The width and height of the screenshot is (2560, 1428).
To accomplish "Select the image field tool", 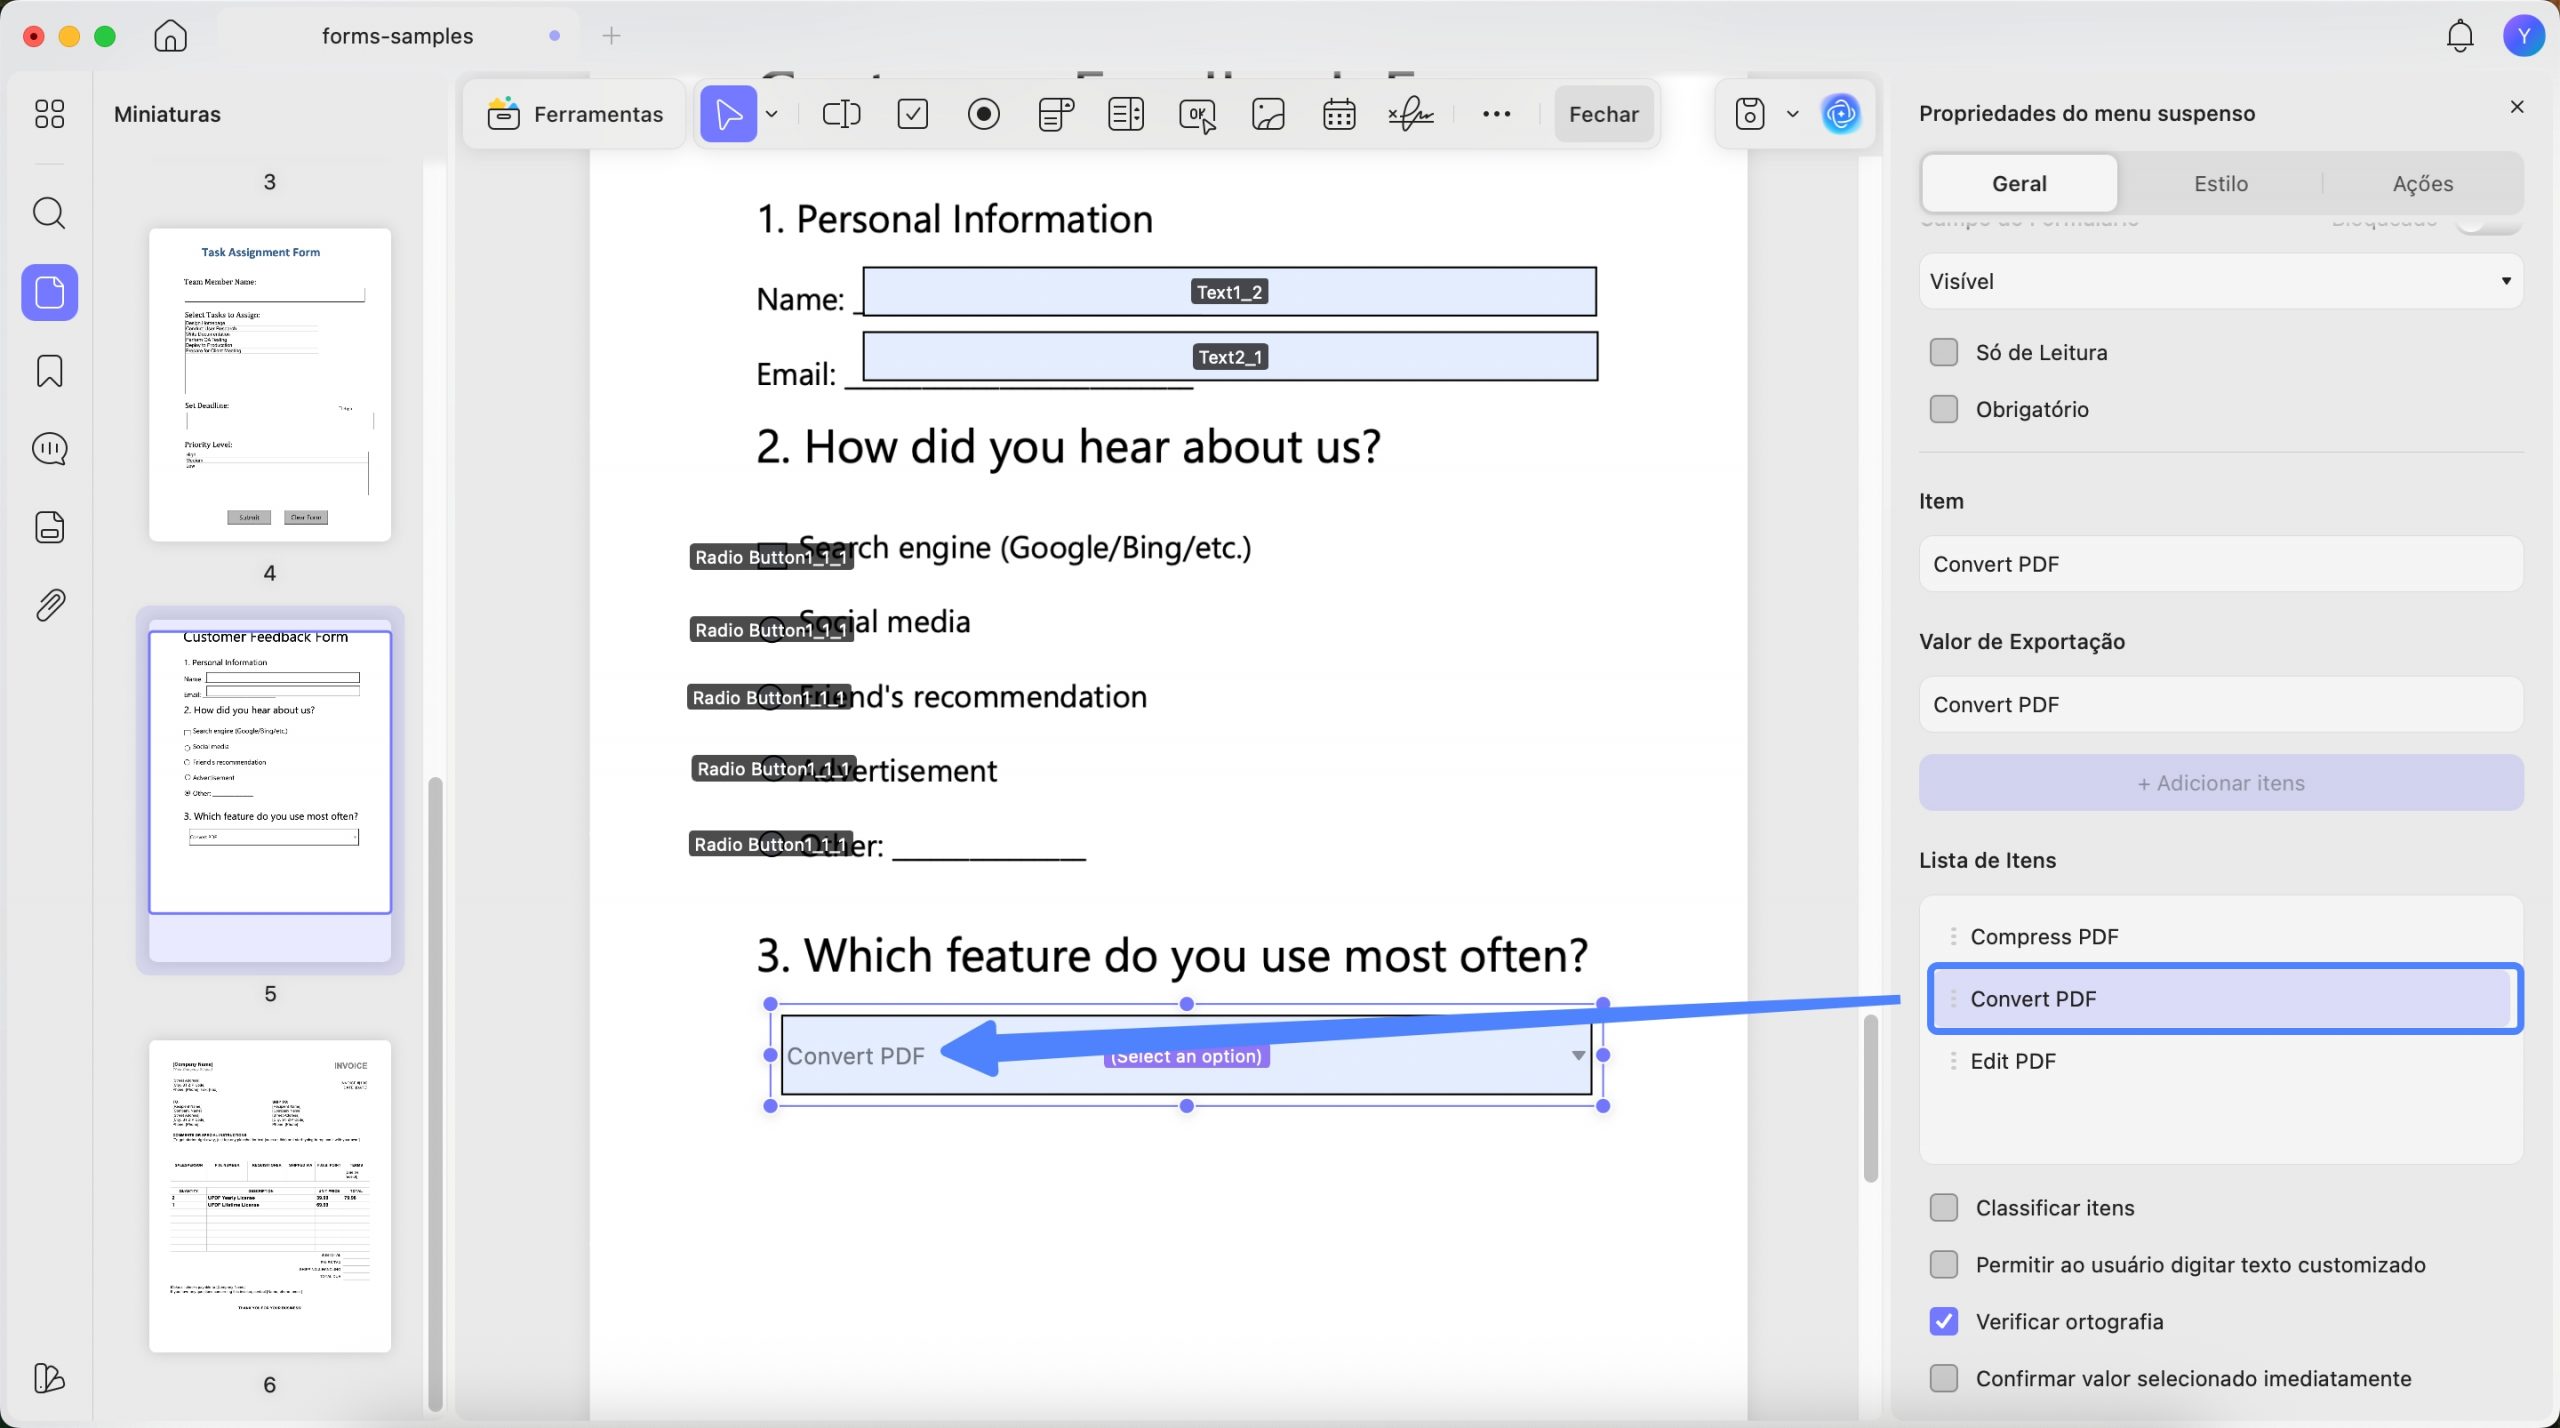I will pos(1268,114).
